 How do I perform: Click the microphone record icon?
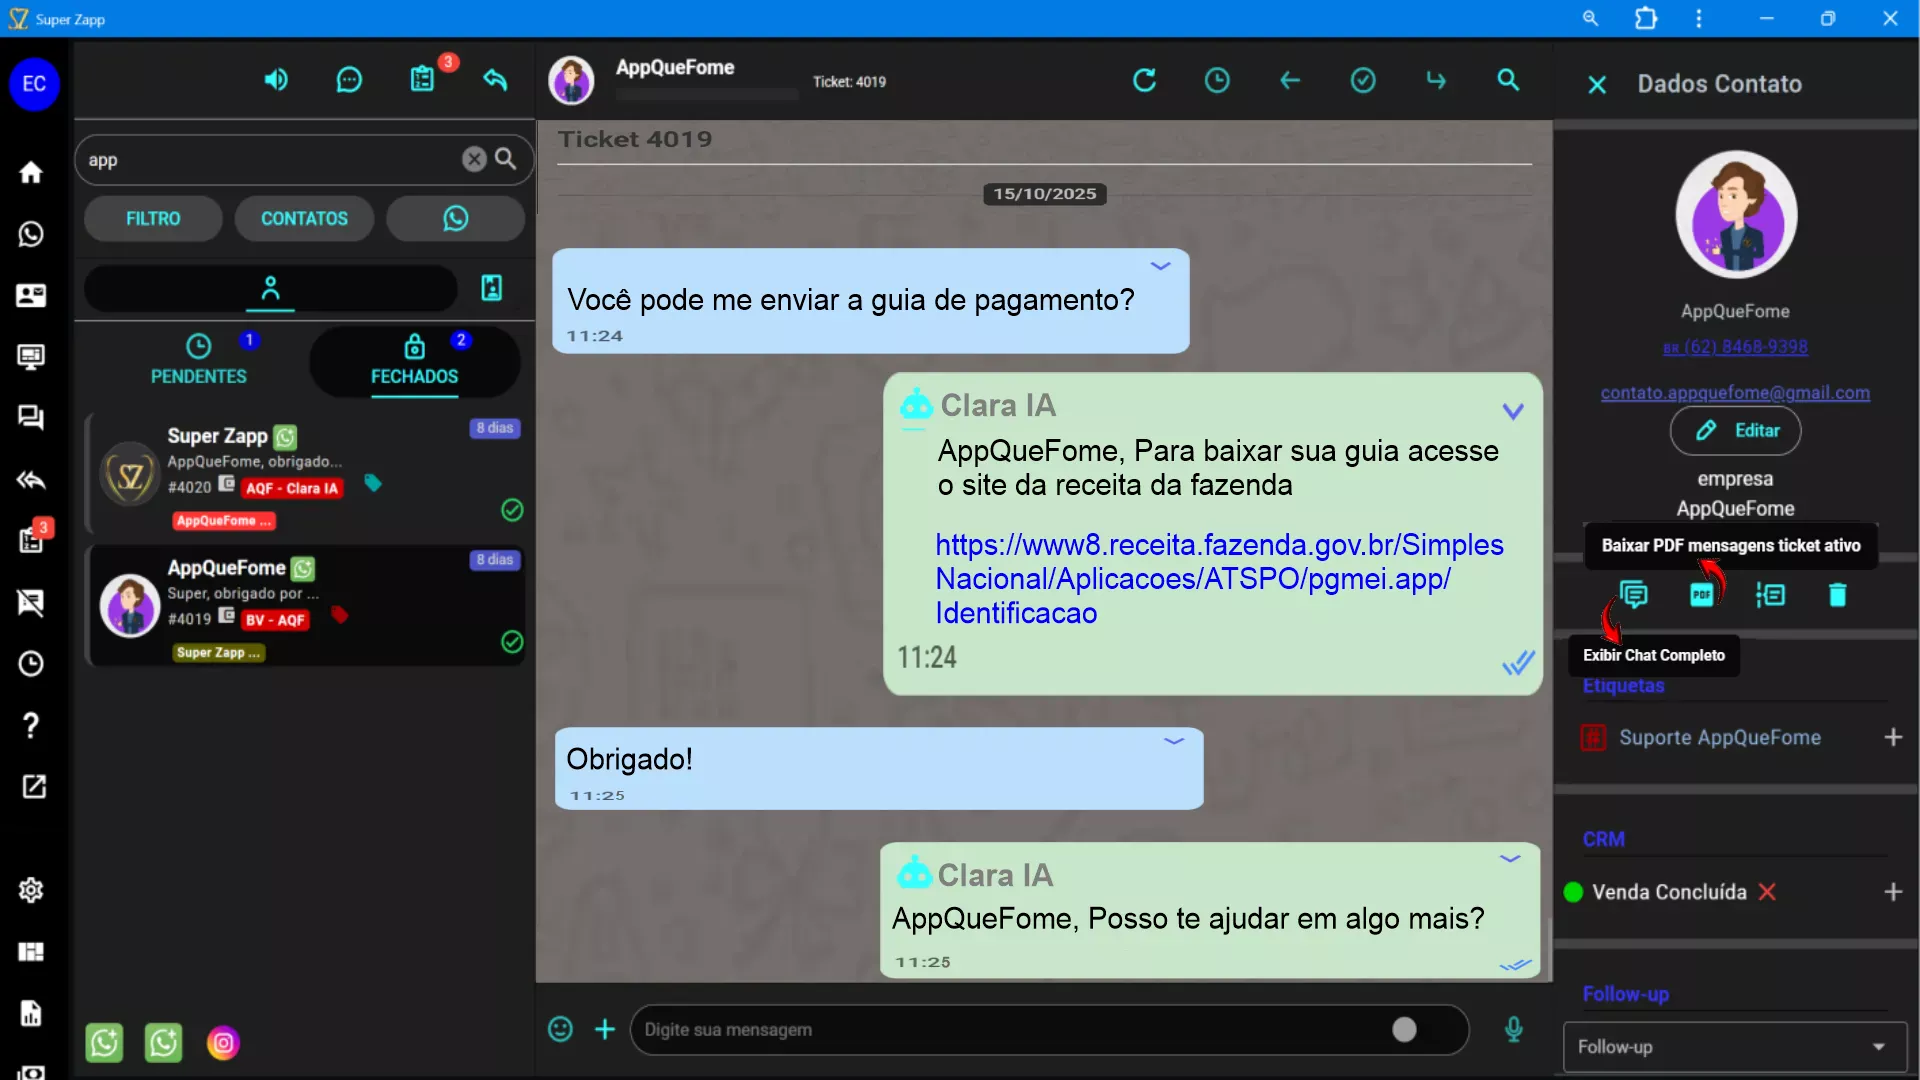tap(1514, 1029)
